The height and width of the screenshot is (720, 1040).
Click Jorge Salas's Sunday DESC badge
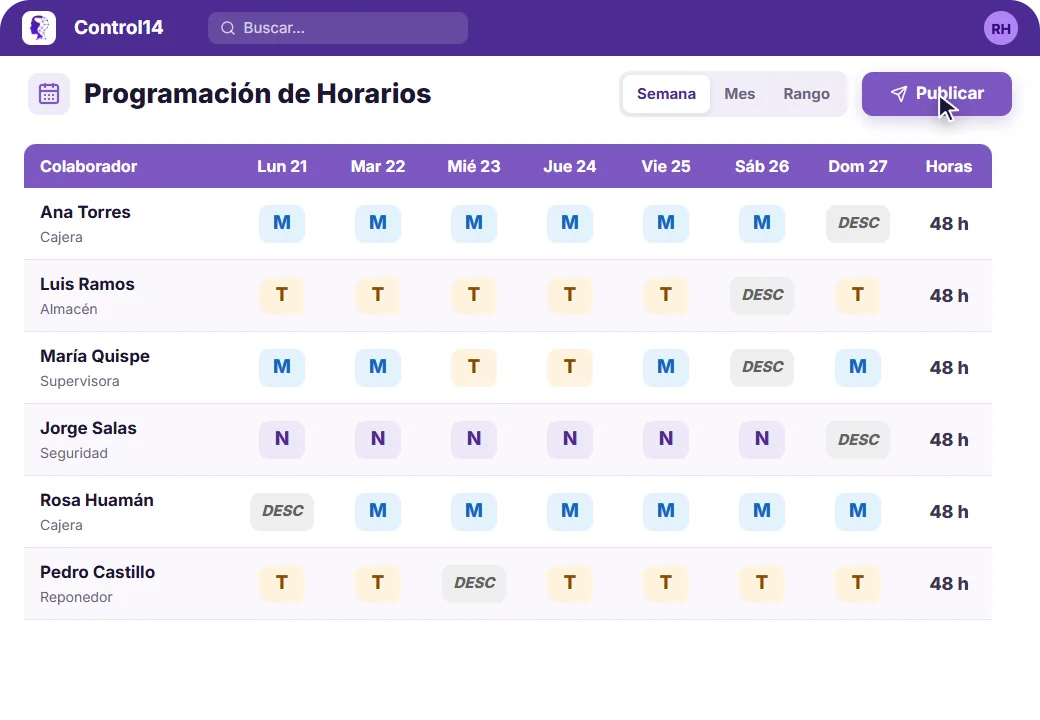pyautogui.click(x=858, y=440)
